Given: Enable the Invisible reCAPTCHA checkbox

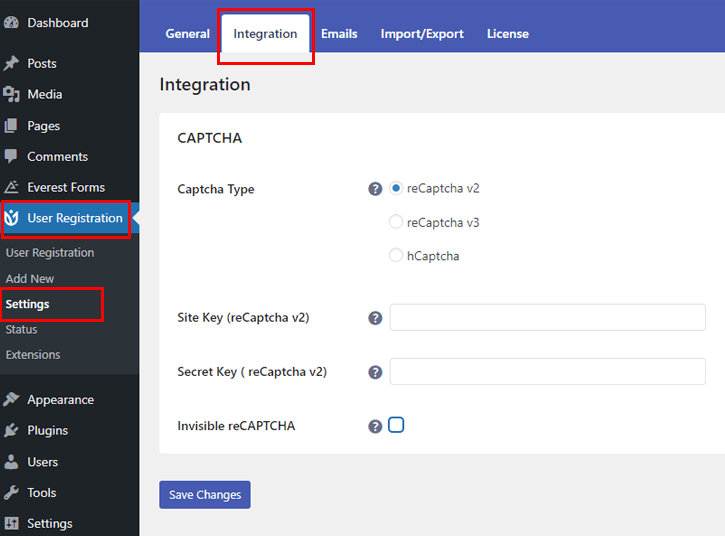Looking at the screenshot, I should tap(396, 425).
